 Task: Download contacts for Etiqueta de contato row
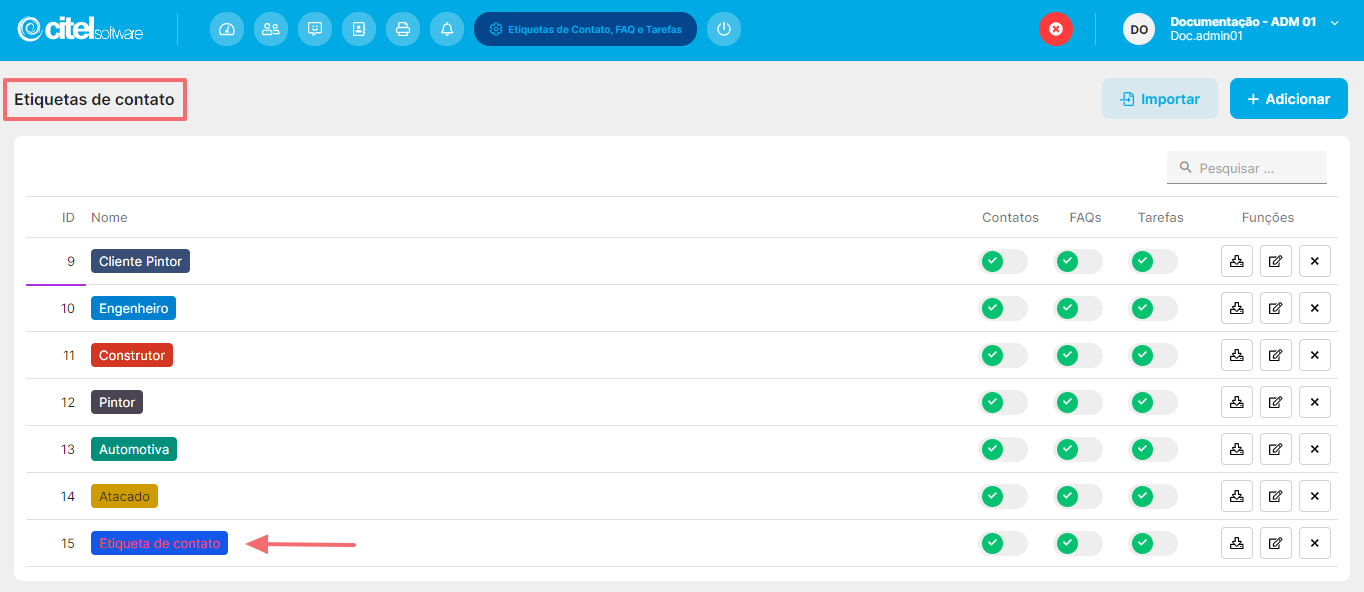point(1237,543)
